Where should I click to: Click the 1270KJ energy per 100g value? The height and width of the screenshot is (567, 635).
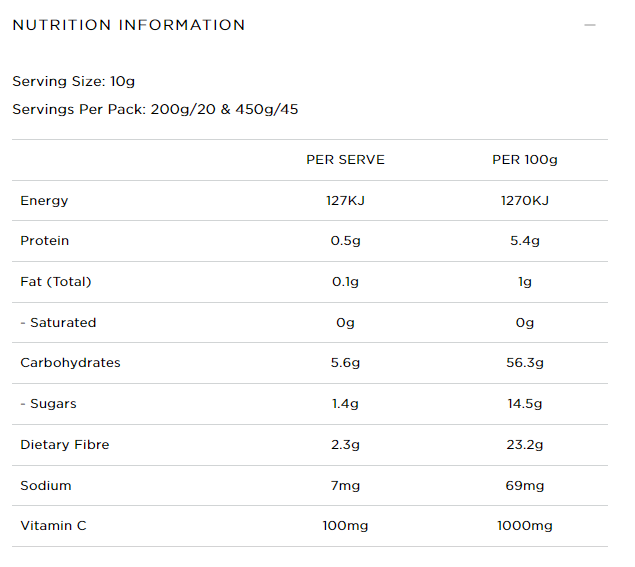pyautogui.click(x=525, y=200)
